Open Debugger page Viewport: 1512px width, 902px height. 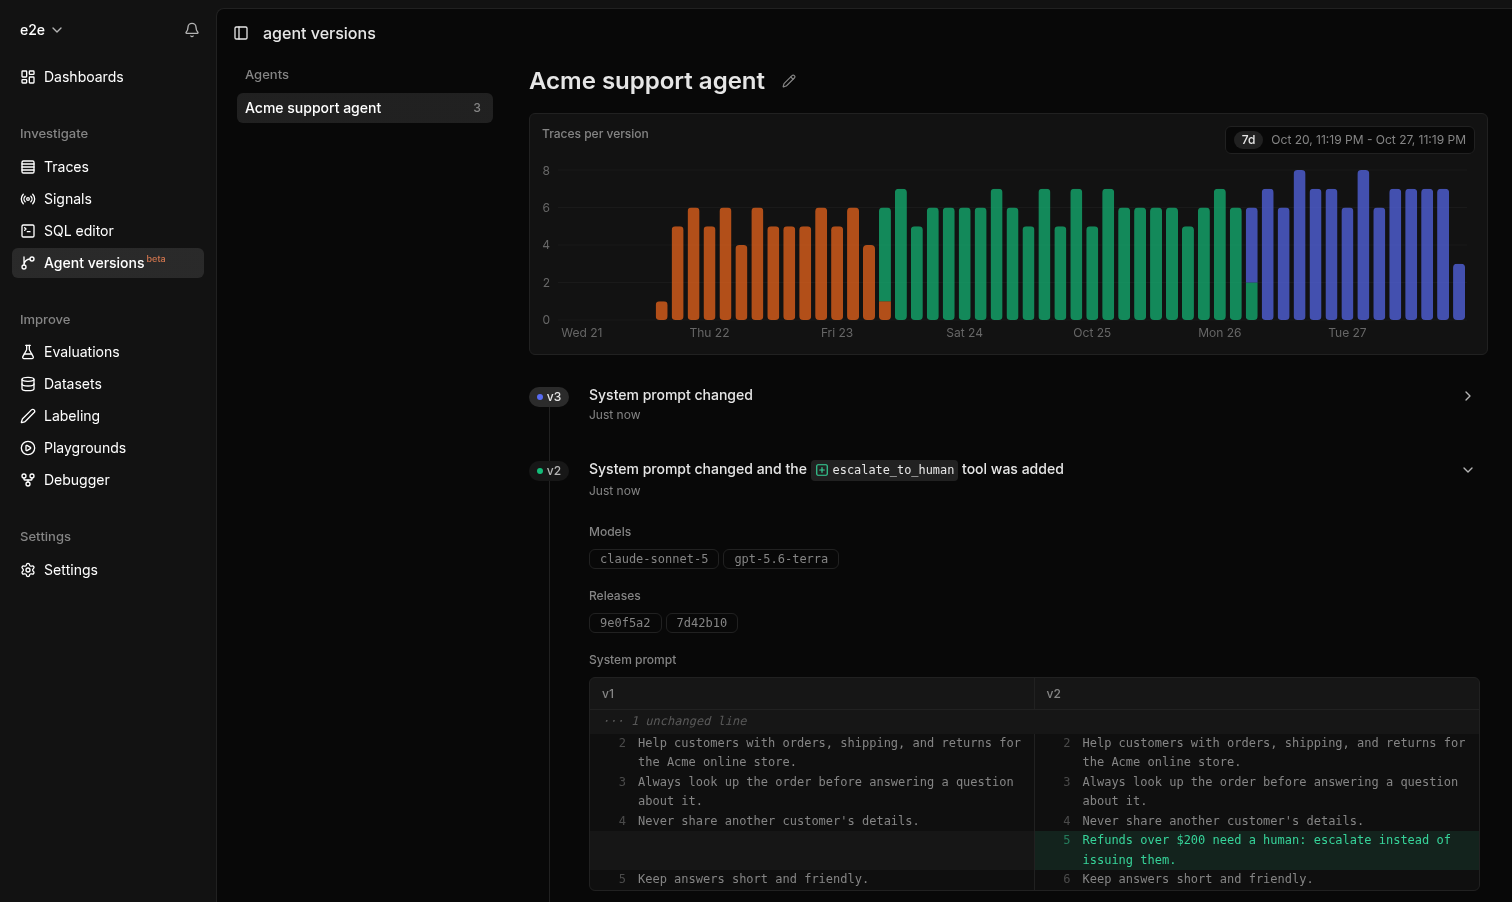click(x=108, y=480)
